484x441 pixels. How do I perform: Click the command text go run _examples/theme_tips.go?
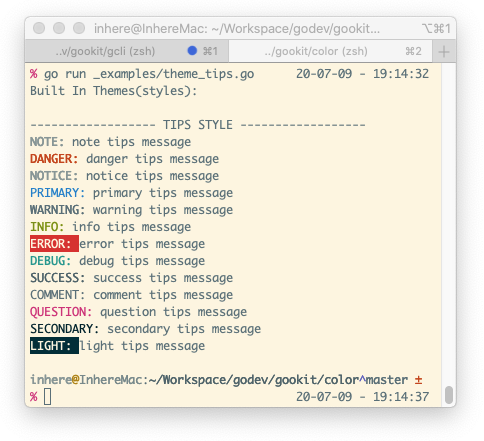(149, 74)
